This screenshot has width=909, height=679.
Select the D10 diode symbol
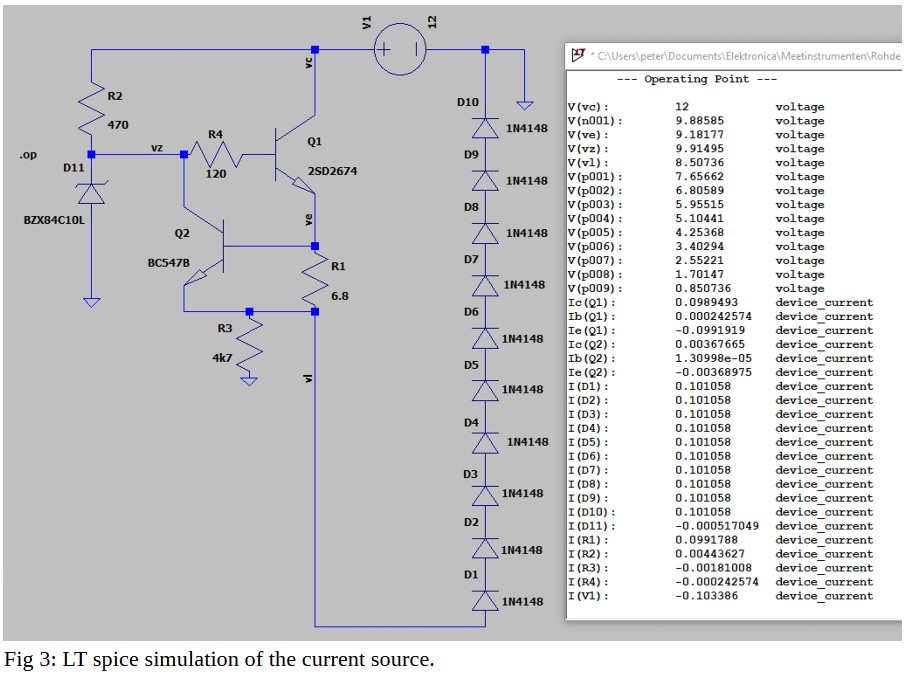(486, 127)
